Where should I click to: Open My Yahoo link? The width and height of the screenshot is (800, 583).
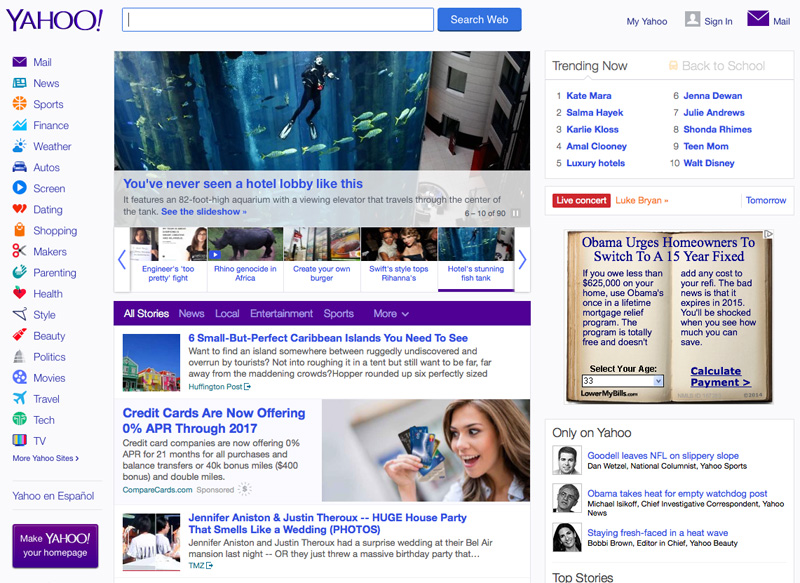tap(646, 21)
